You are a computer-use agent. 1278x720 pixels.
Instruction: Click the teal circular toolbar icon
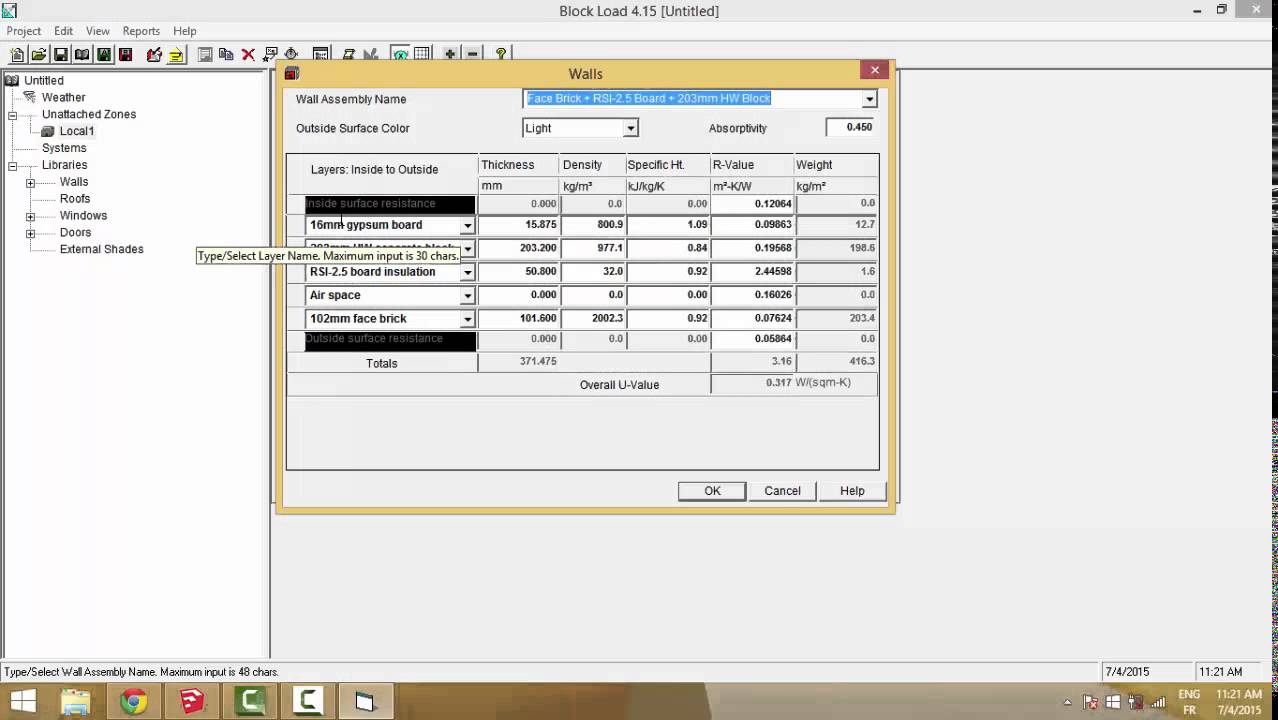click(x=401, y=55)
